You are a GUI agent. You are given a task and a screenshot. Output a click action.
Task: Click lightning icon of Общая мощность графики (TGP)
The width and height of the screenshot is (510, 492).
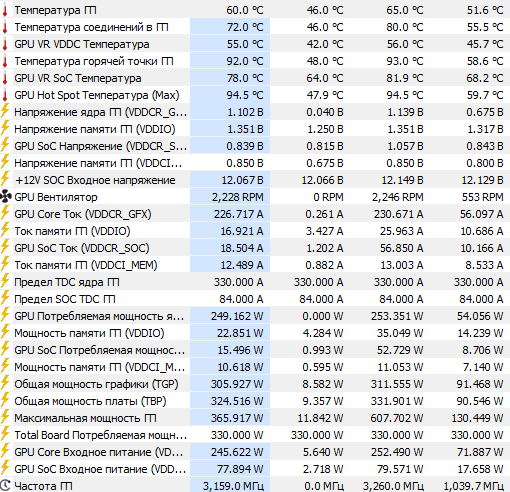5,384
